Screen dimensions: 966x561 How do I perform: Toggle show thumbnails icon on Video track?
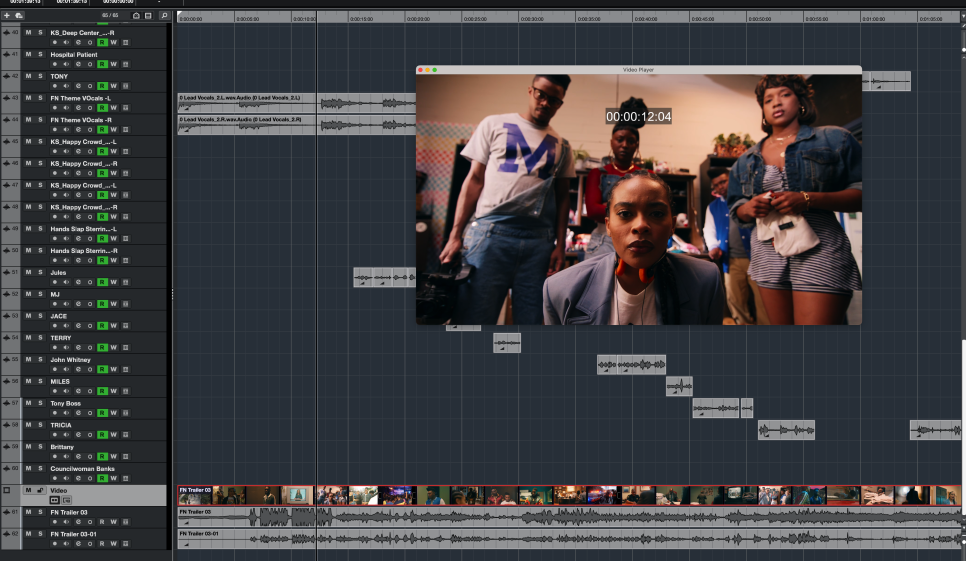click(x=54, y=500)
